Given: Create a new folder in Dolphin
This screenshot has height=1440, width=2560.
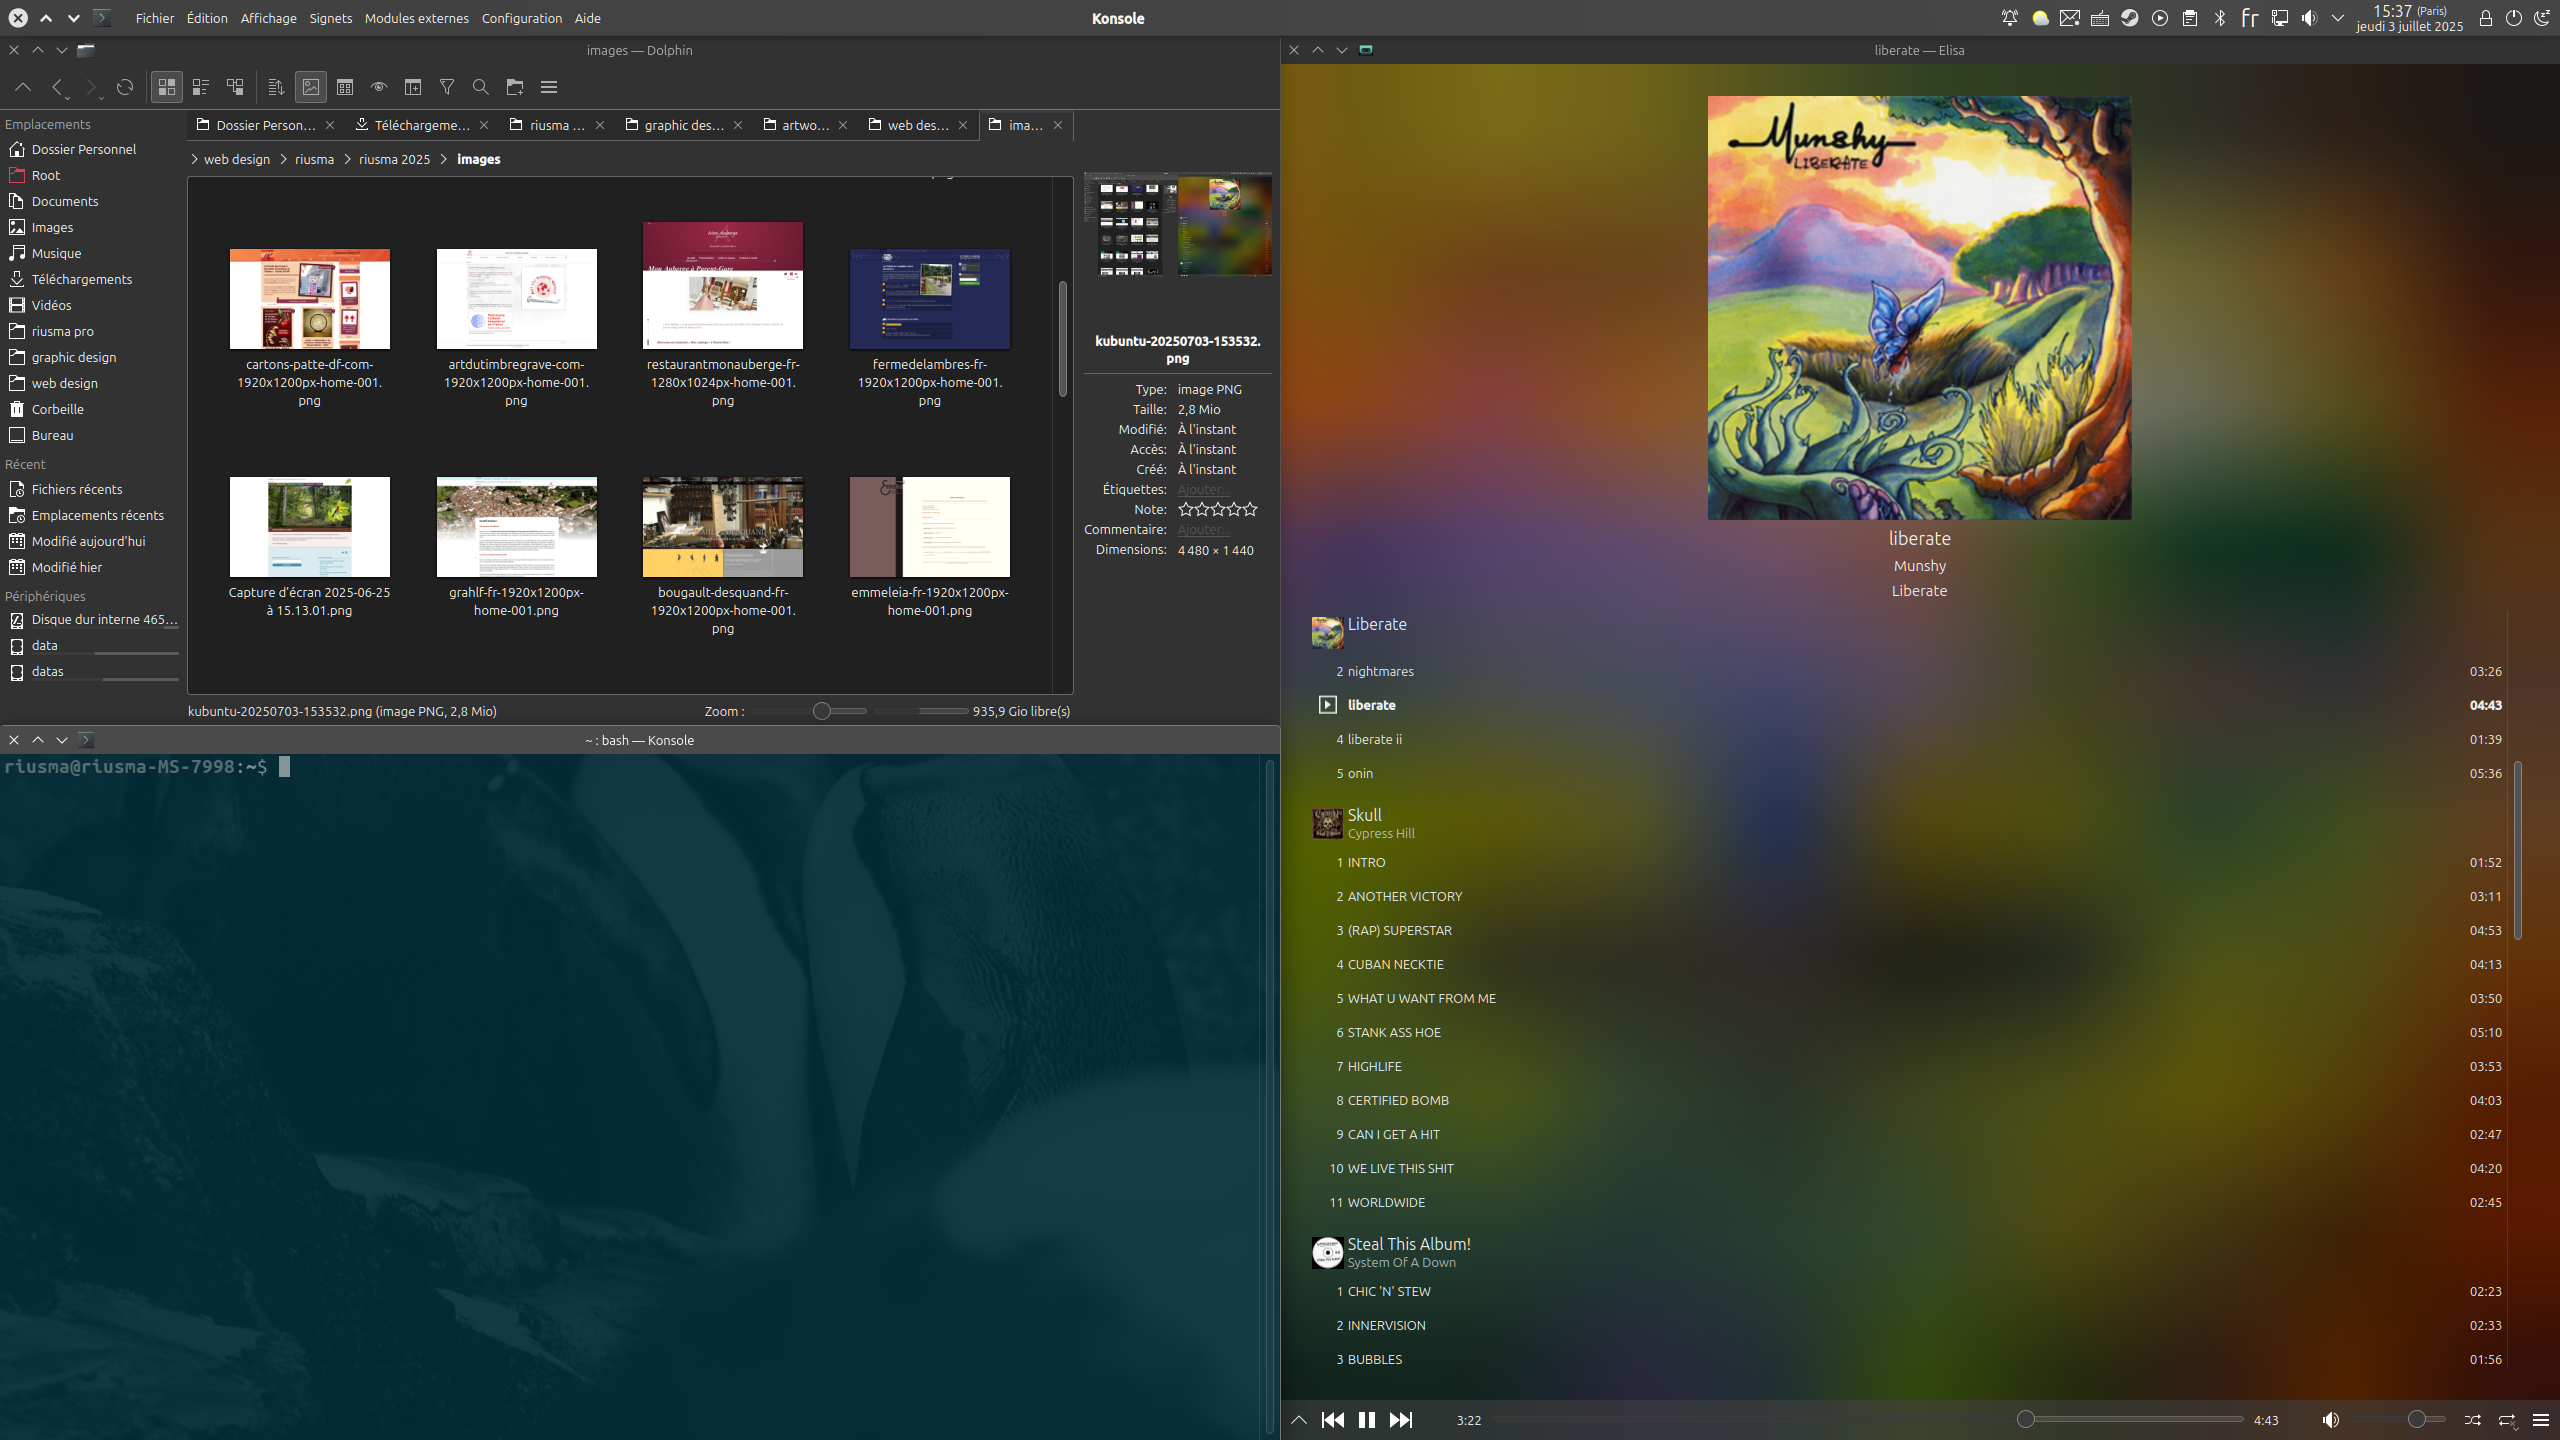Looking at the screenshot, I should click(515, 87).
